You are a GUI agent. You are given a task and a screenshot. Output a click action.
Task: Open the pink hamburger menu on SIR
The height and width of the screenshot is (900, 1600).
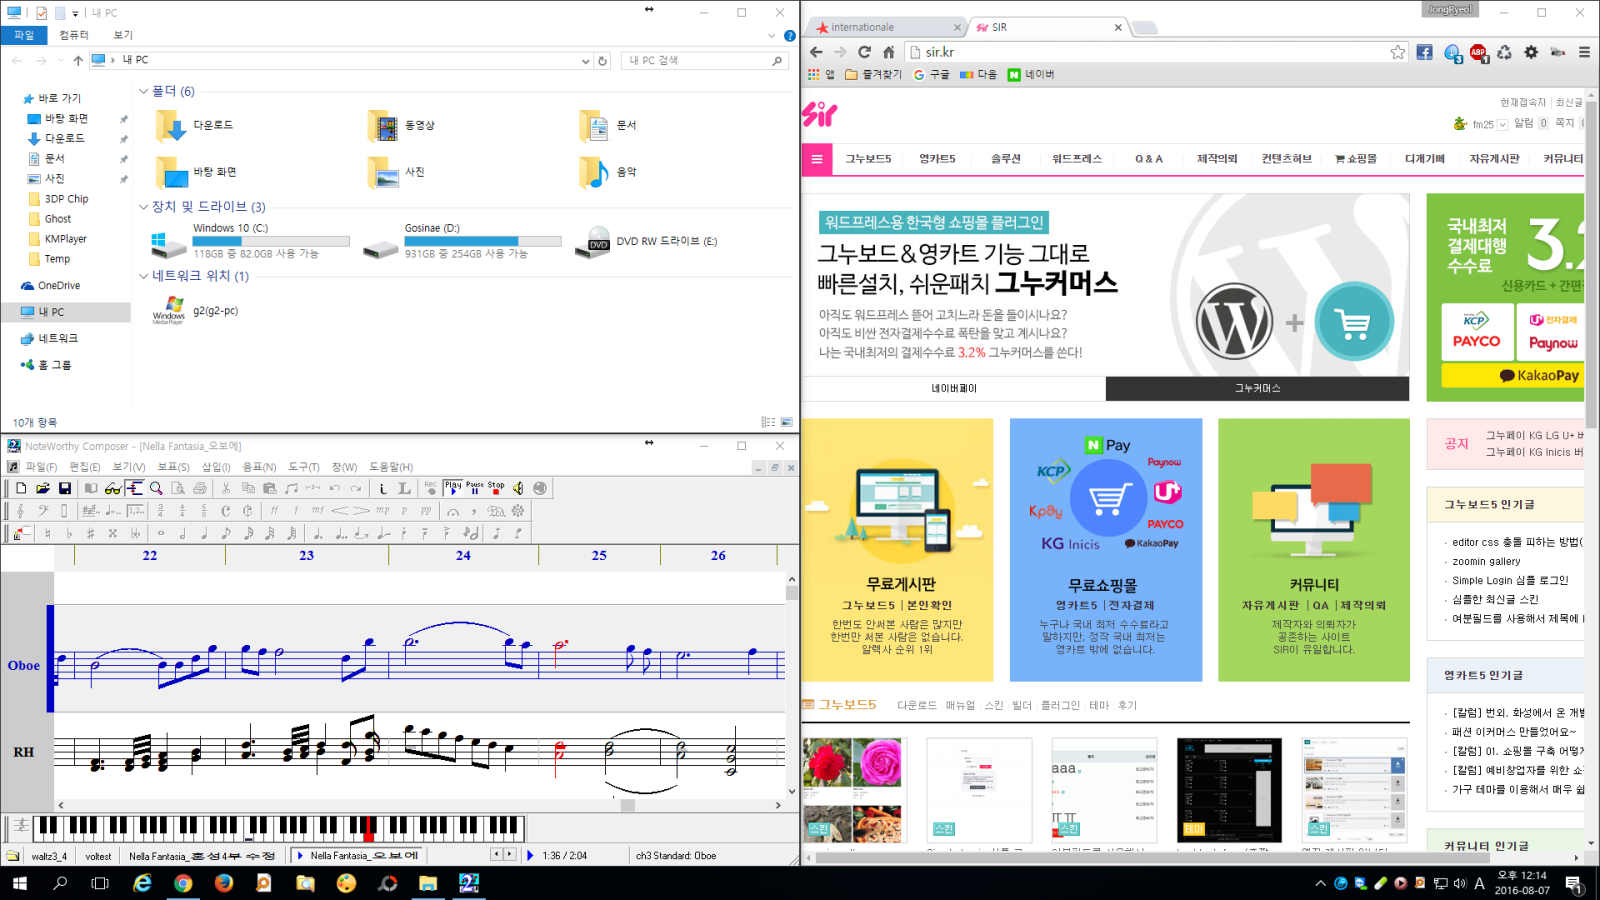tap(817, 159)
